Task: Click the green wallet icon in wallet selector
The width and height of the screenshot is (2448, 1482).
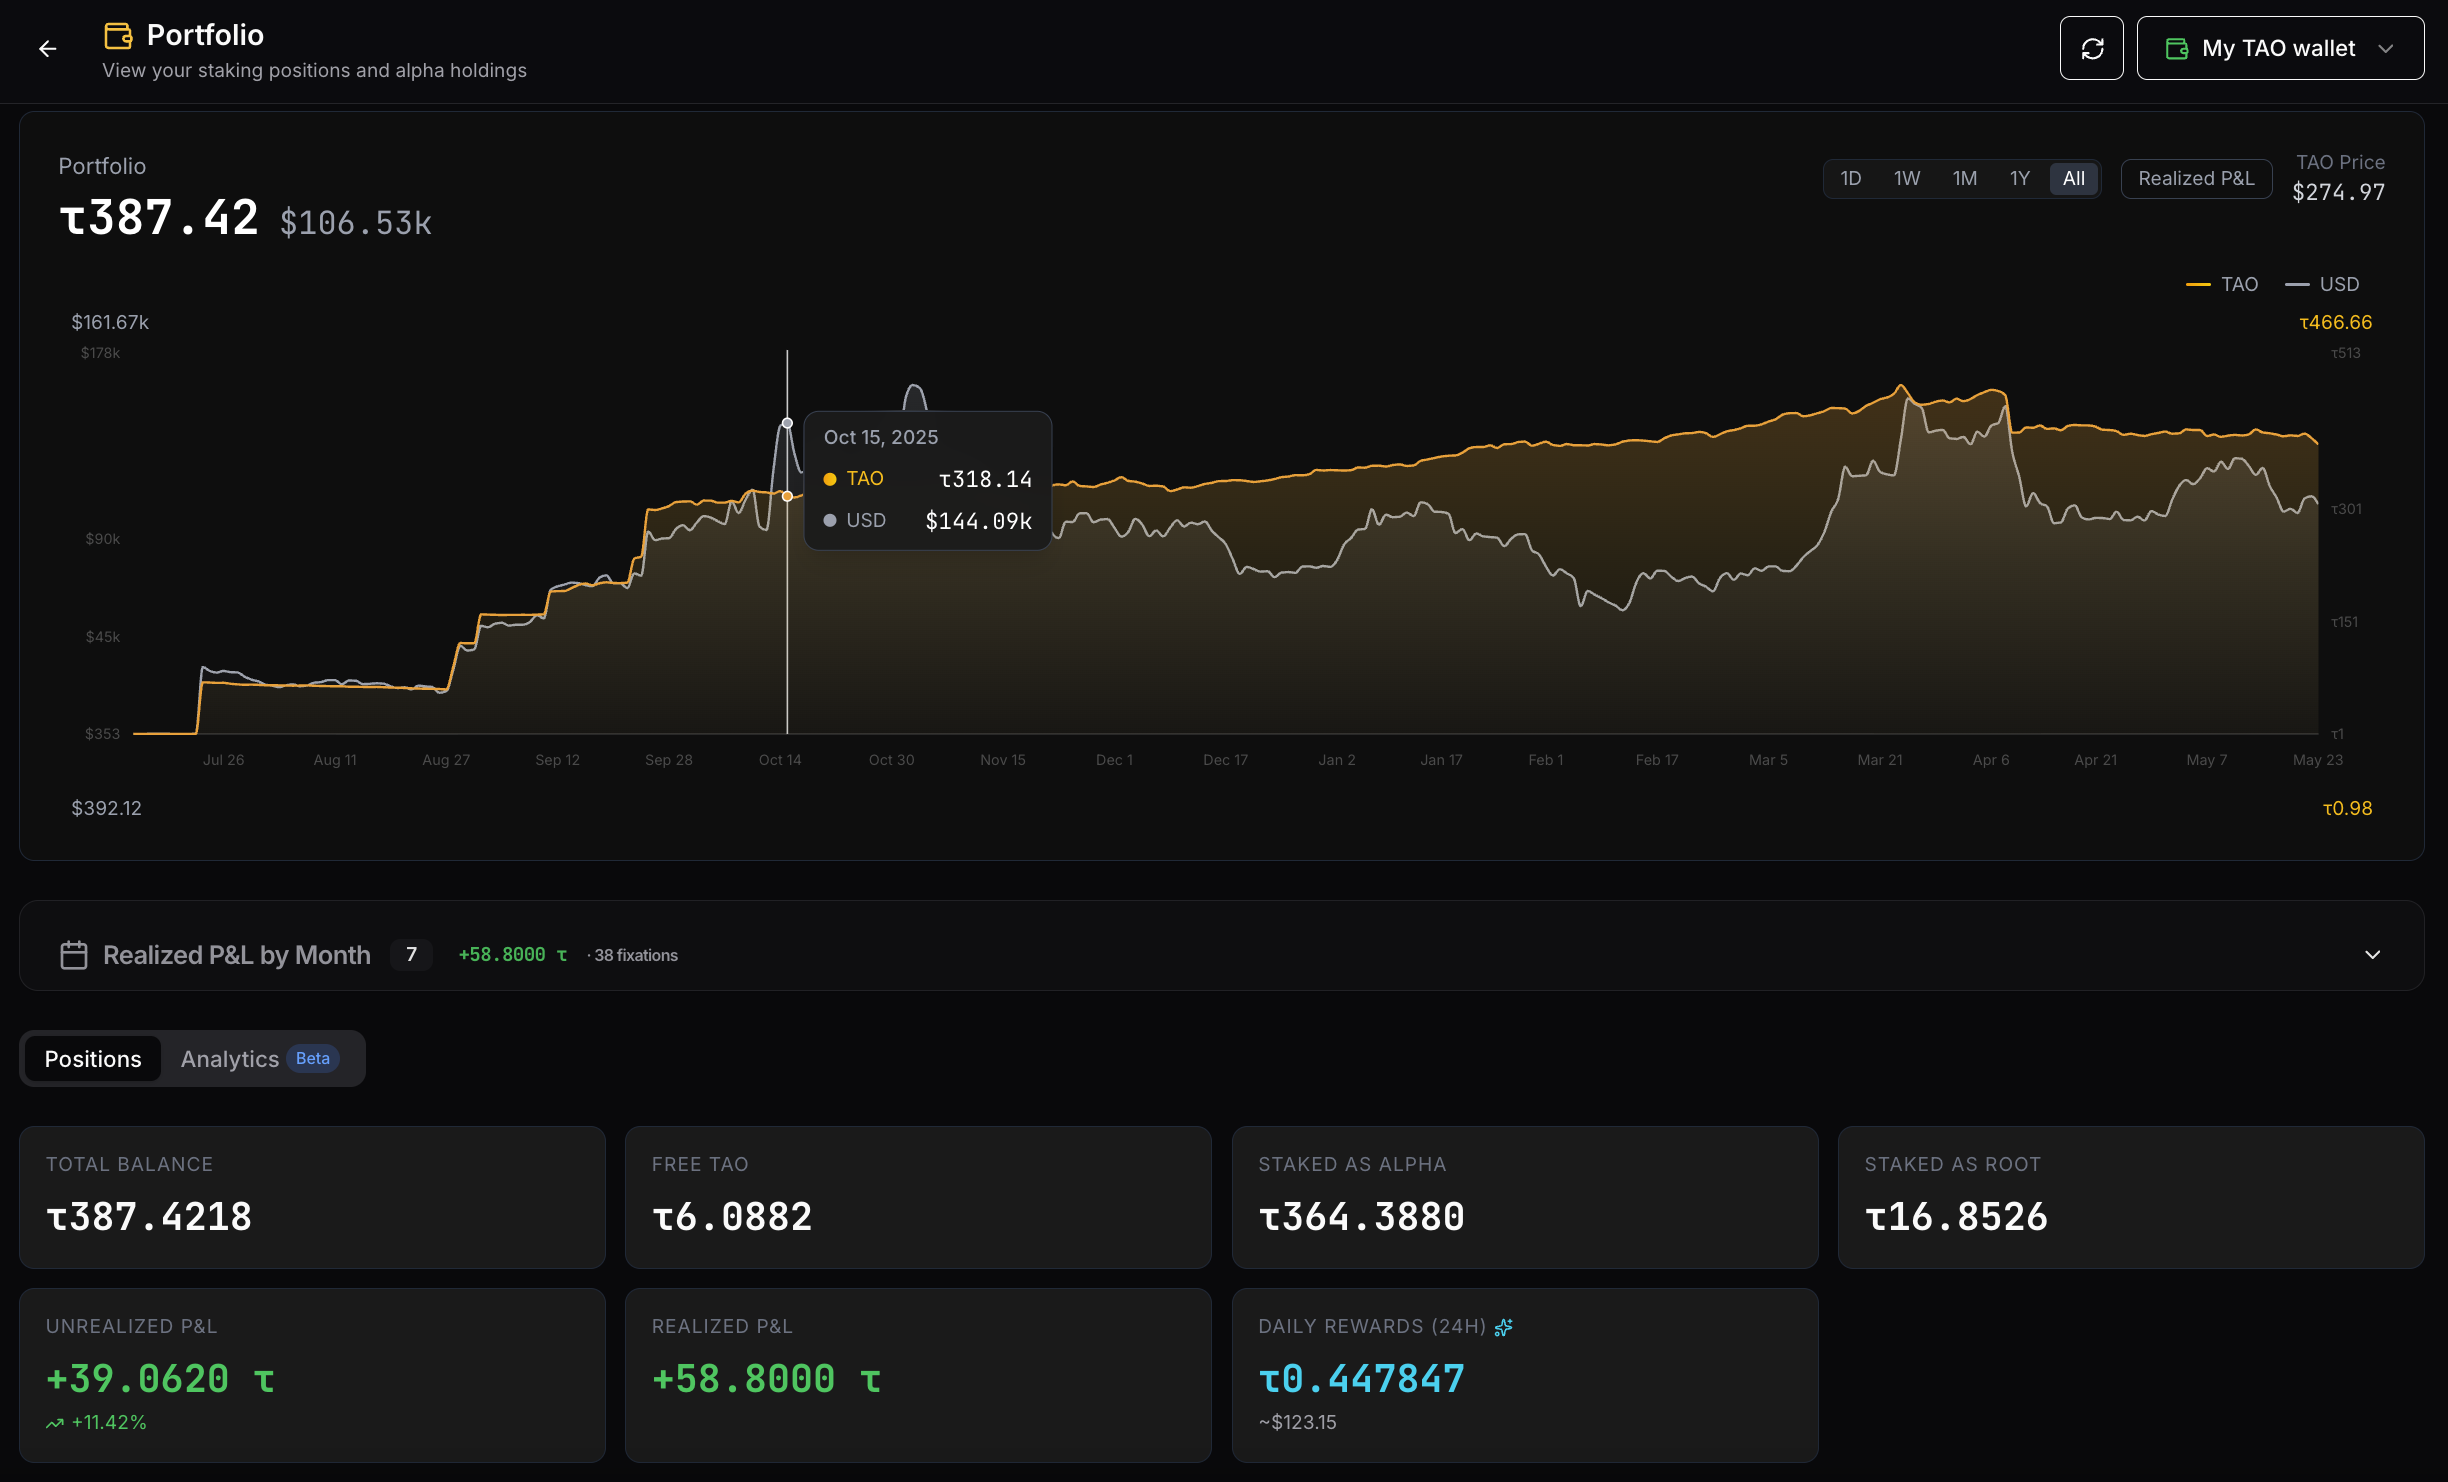Action: point(2177,48)
